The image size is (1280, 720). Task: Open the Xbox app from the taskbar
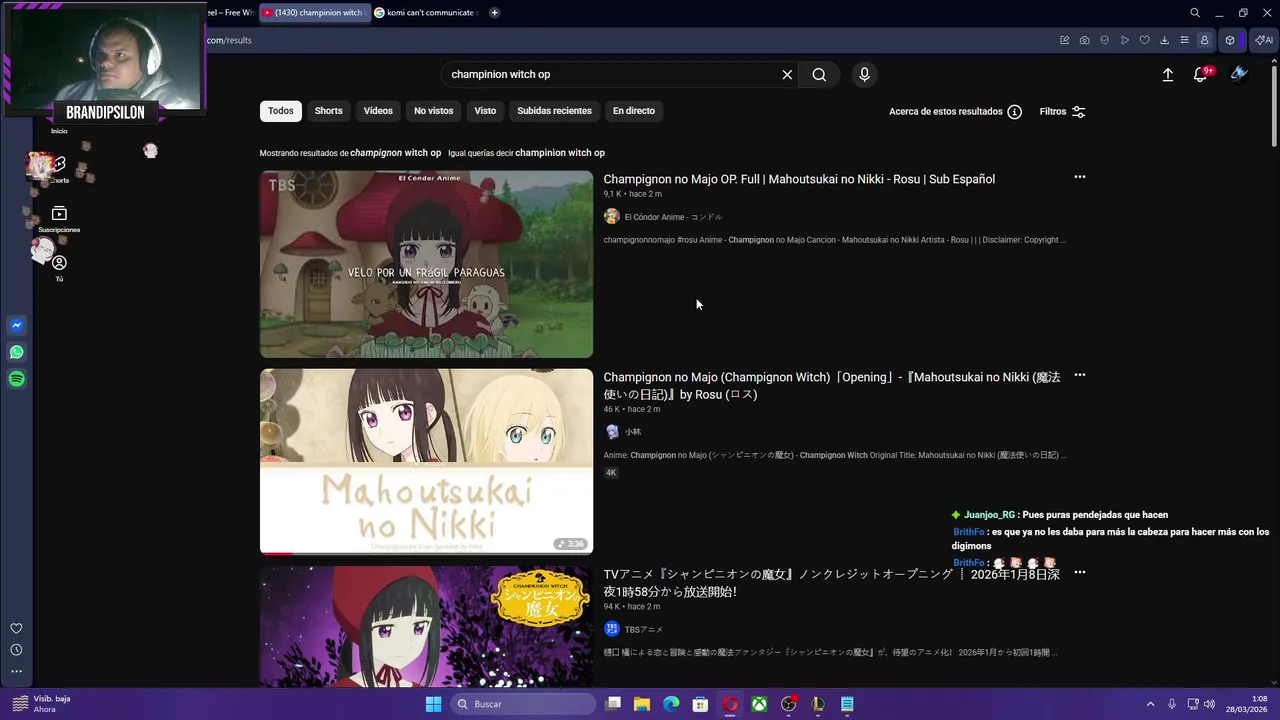point(760,704)
